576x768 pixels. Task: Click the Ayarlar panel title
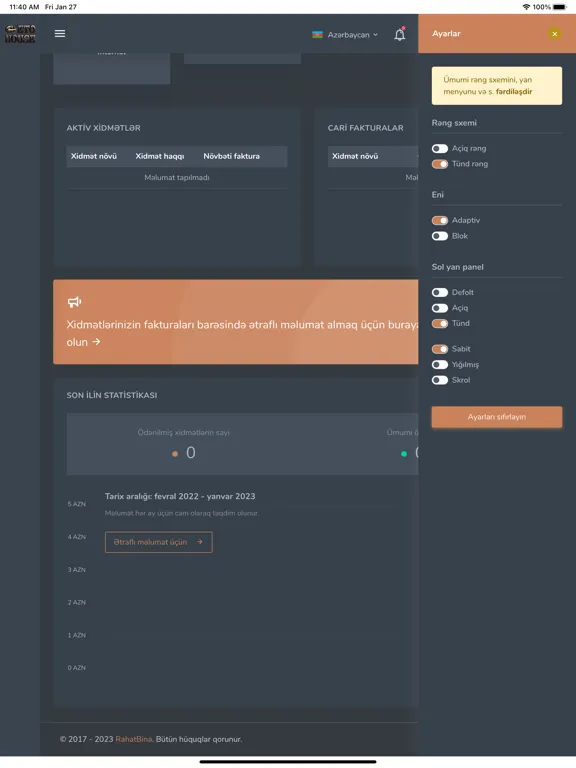[446, 34]
